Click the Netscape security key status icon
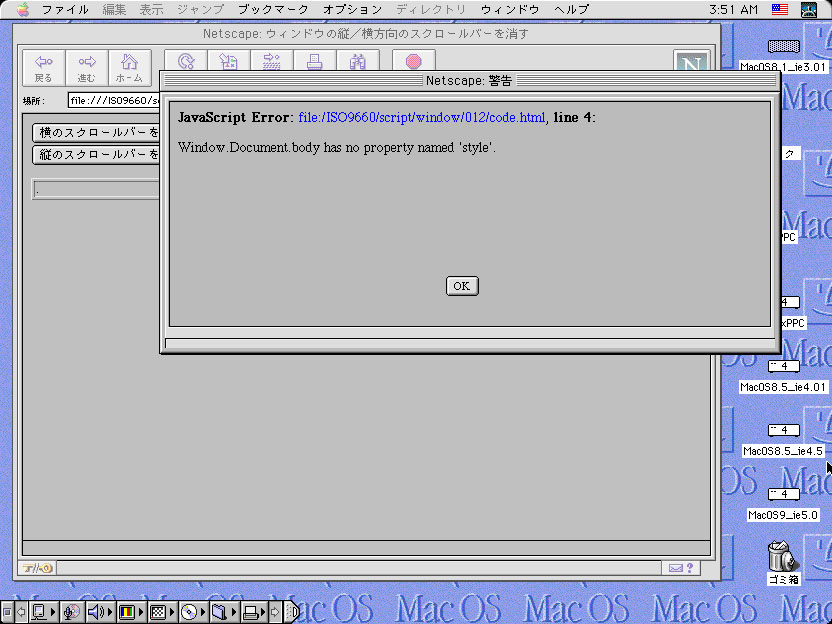832x624 pixels. (x=37, y=568)
